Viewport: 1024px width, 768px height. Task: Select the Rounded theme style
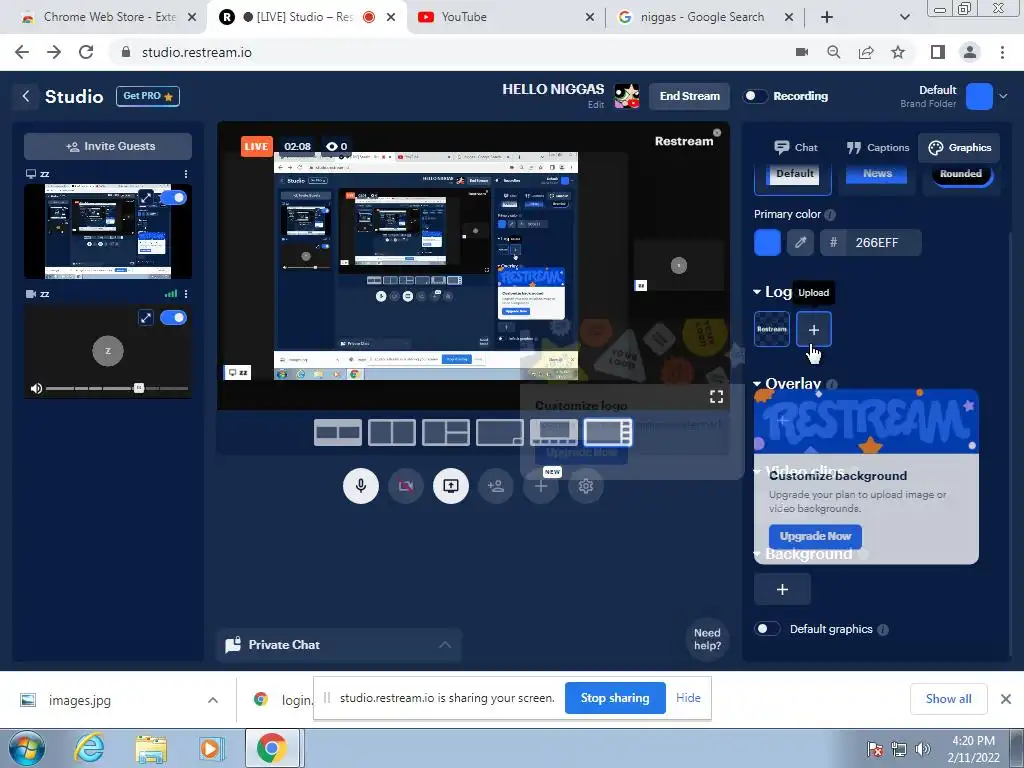961,177
